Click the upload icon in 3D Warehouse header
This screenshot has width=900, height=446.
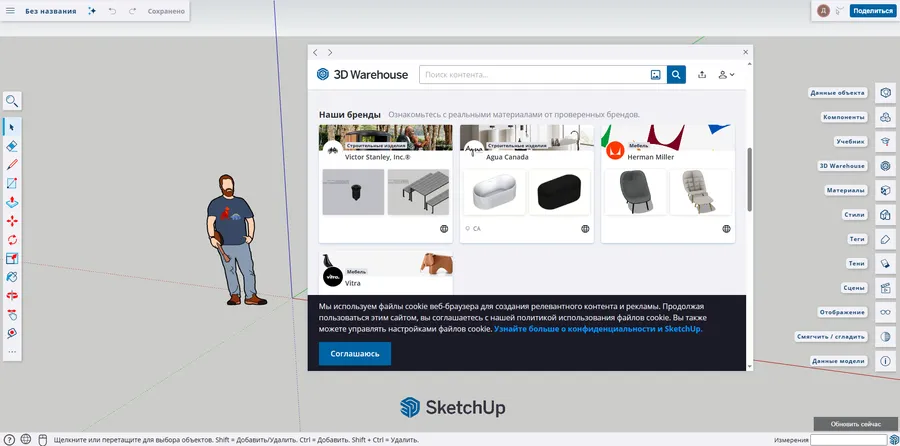point(702,75)
